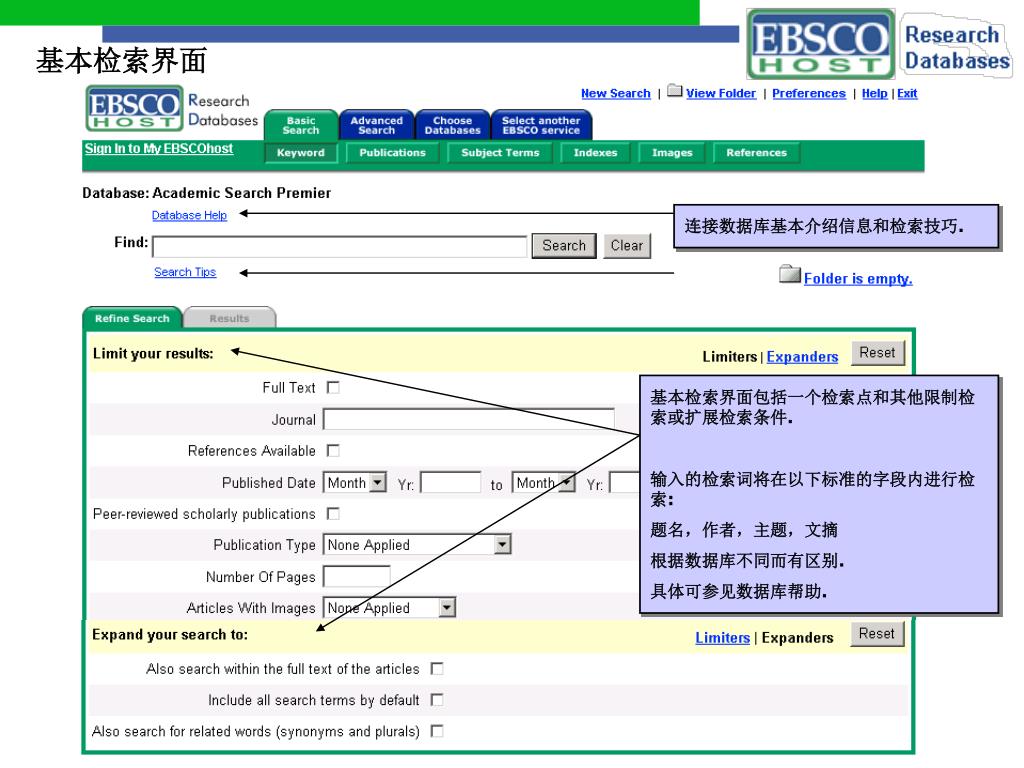Click the Help link
This screenshot has height=768, width=1024.
[874, 93]
